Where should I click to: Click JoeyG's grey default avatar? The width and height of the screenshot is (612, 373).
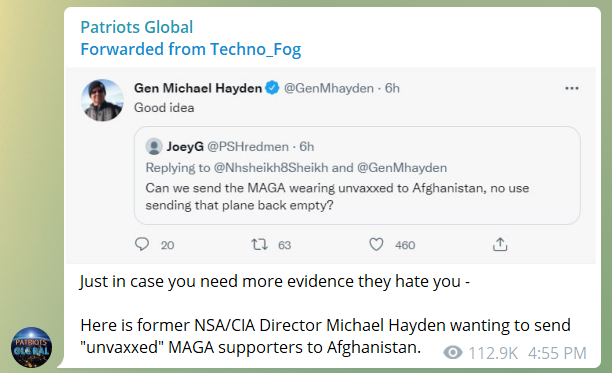[x=154, y=146]
